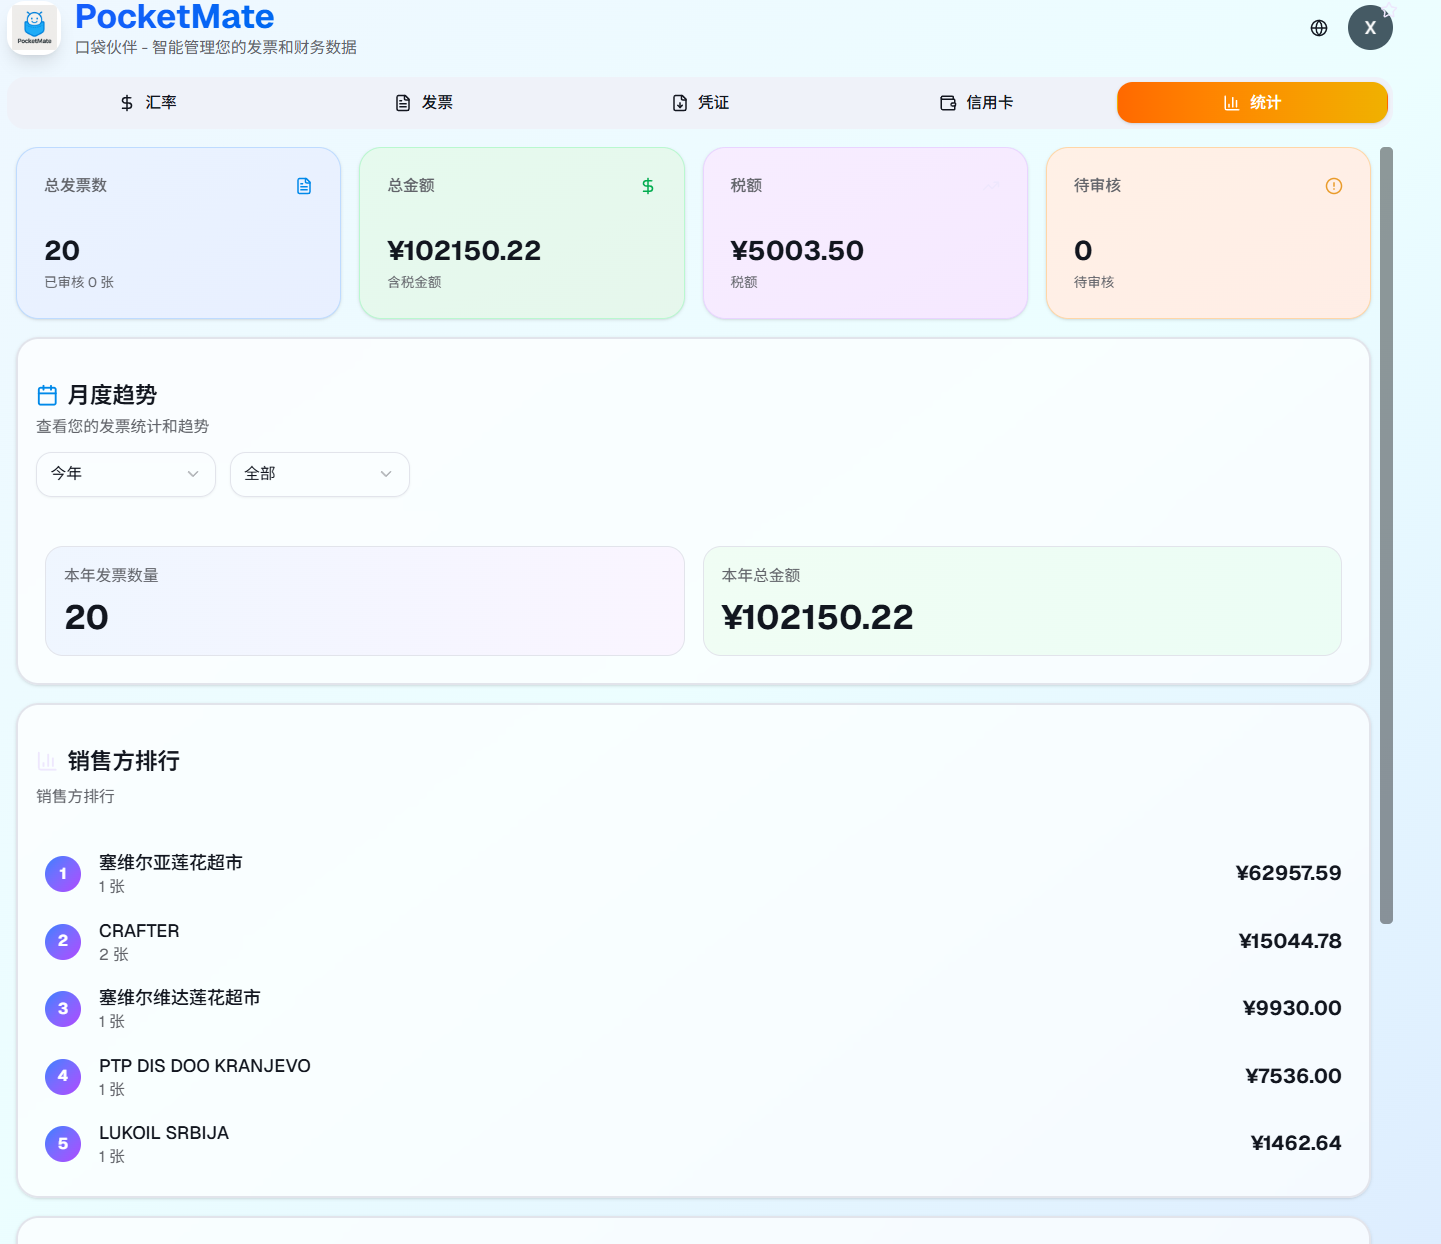Screen dimensions: 1441x1244
Task: Click document icon in total invoices card
Action: [304, 186]
